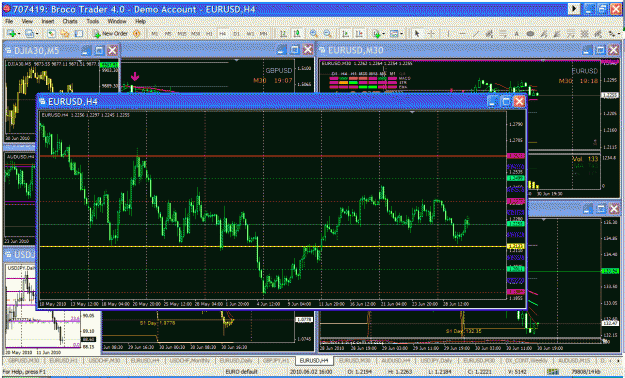Toggle the H4 timeframe button
This screenshot has width=625, height=378.
tap(222, 34)
